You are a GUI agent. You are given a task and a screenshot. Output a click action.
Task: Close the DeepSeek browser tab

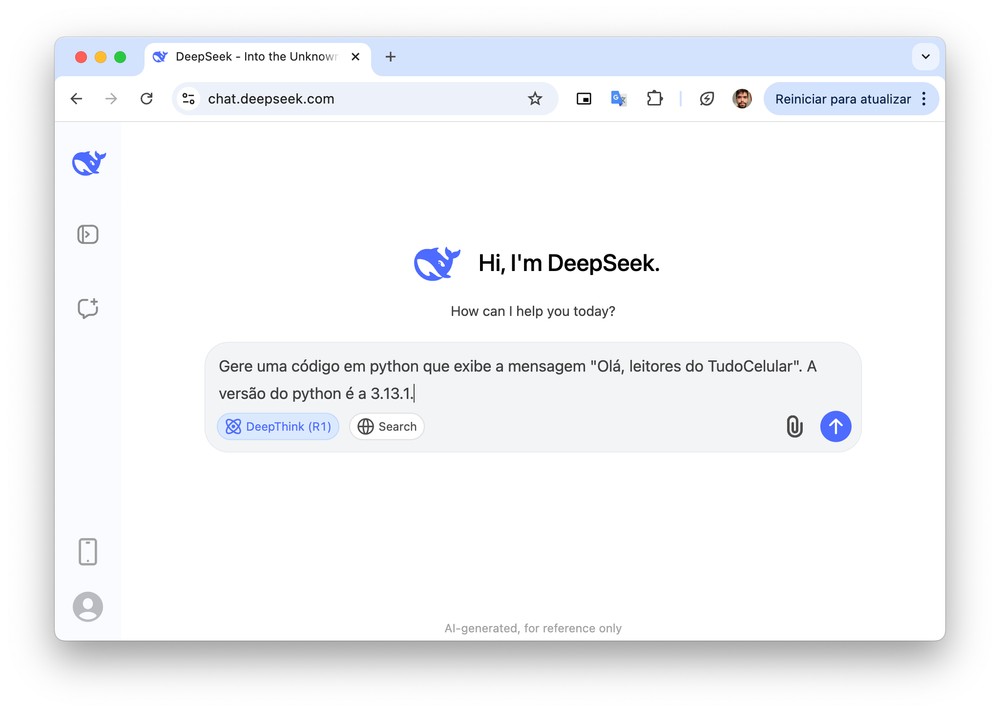pos(355,57)
